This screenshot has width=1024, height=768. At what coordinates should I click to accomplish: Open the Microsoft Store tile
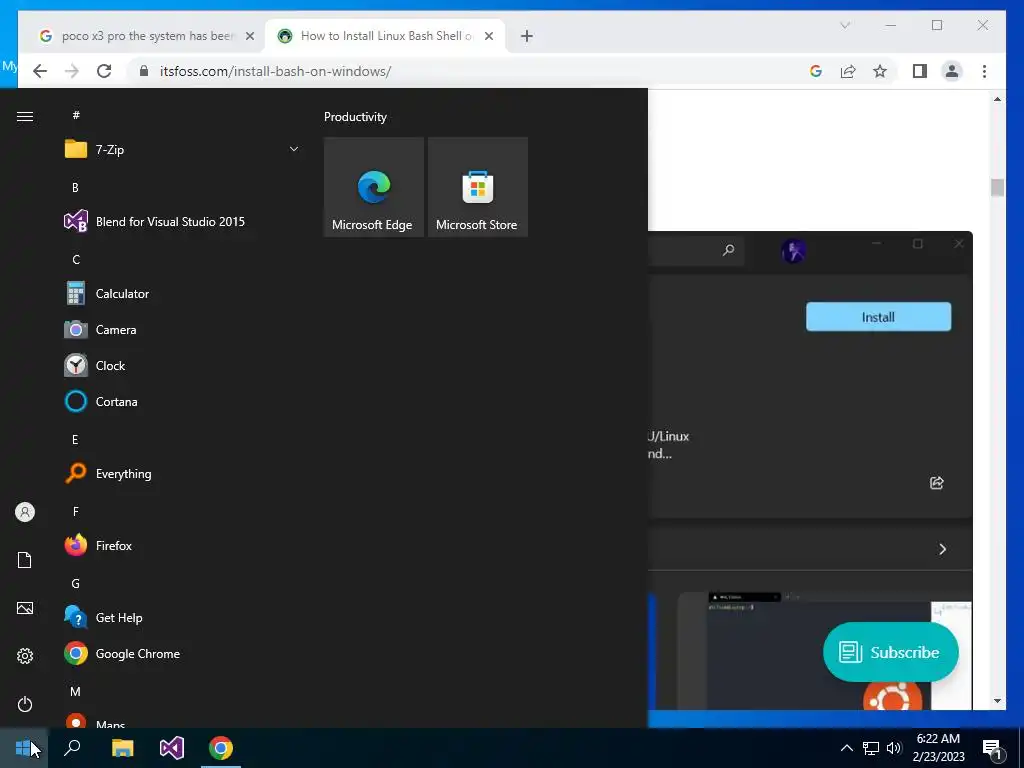click(477, 187)
